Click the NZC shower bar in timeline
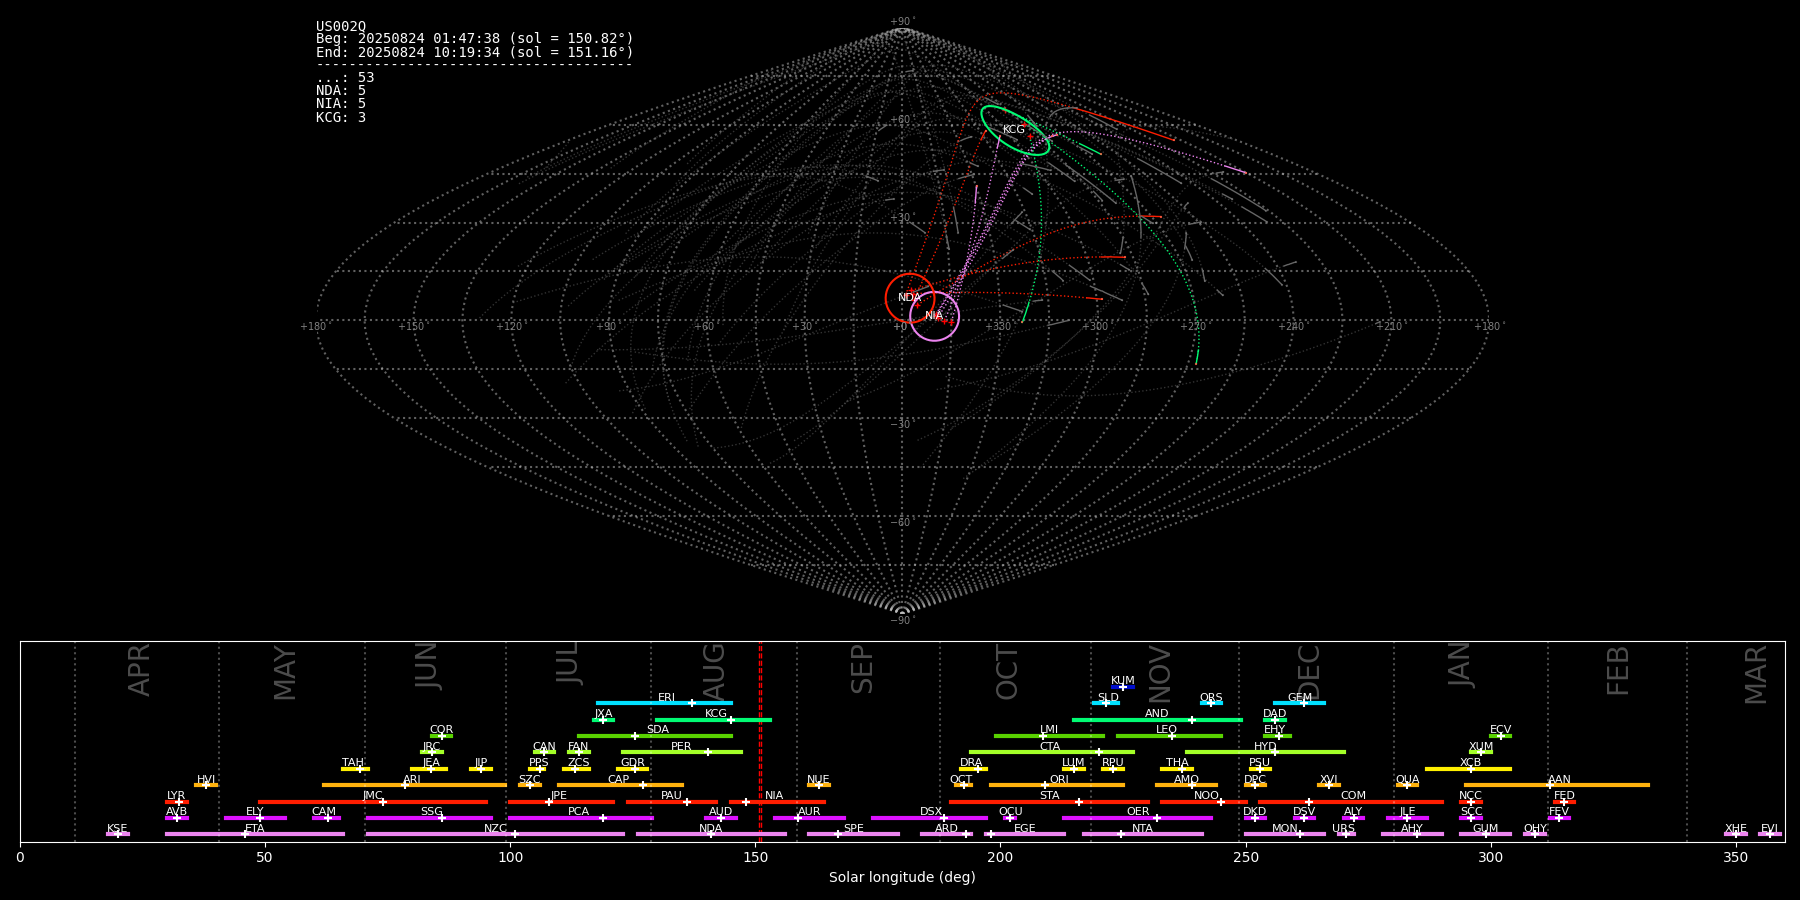 (x=495, y=834)
